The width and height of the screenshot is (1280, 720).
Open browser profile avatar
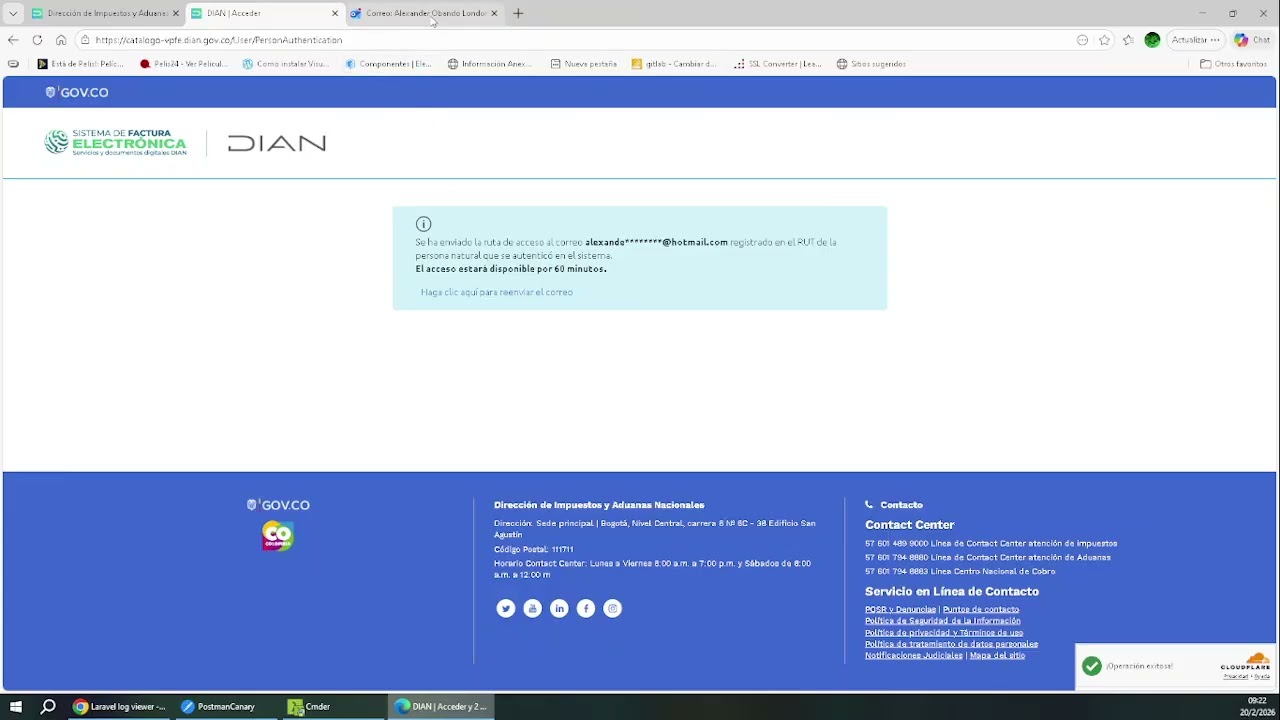[x=1153, y=40]
